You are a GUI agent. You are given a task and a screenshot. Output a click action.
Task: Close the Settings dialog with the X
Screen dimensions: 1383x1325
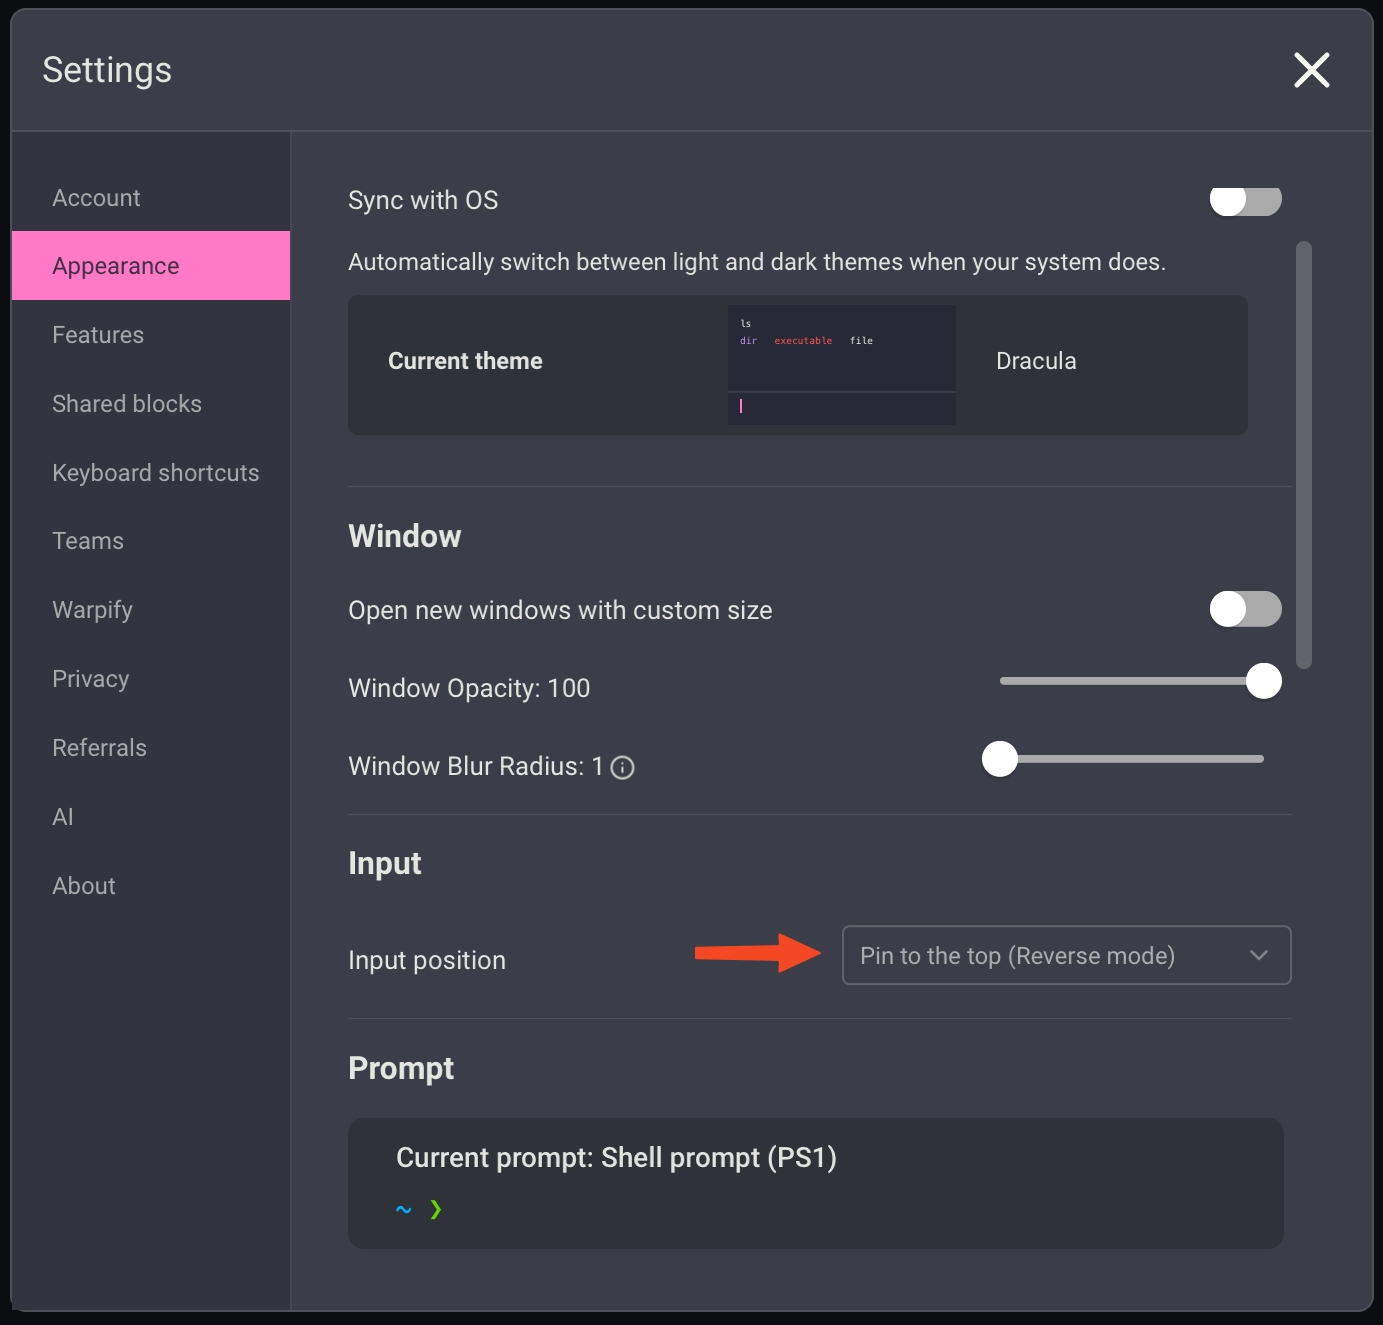click(1311, 70)
